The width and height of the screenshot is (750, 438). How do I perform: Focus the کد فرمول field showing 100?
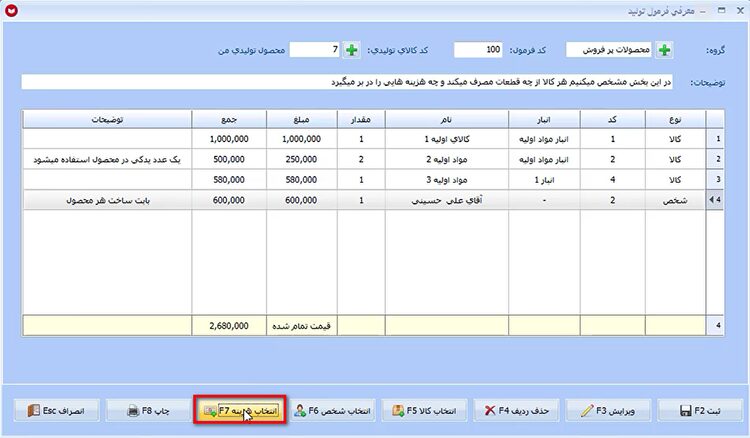pos(478,50)
